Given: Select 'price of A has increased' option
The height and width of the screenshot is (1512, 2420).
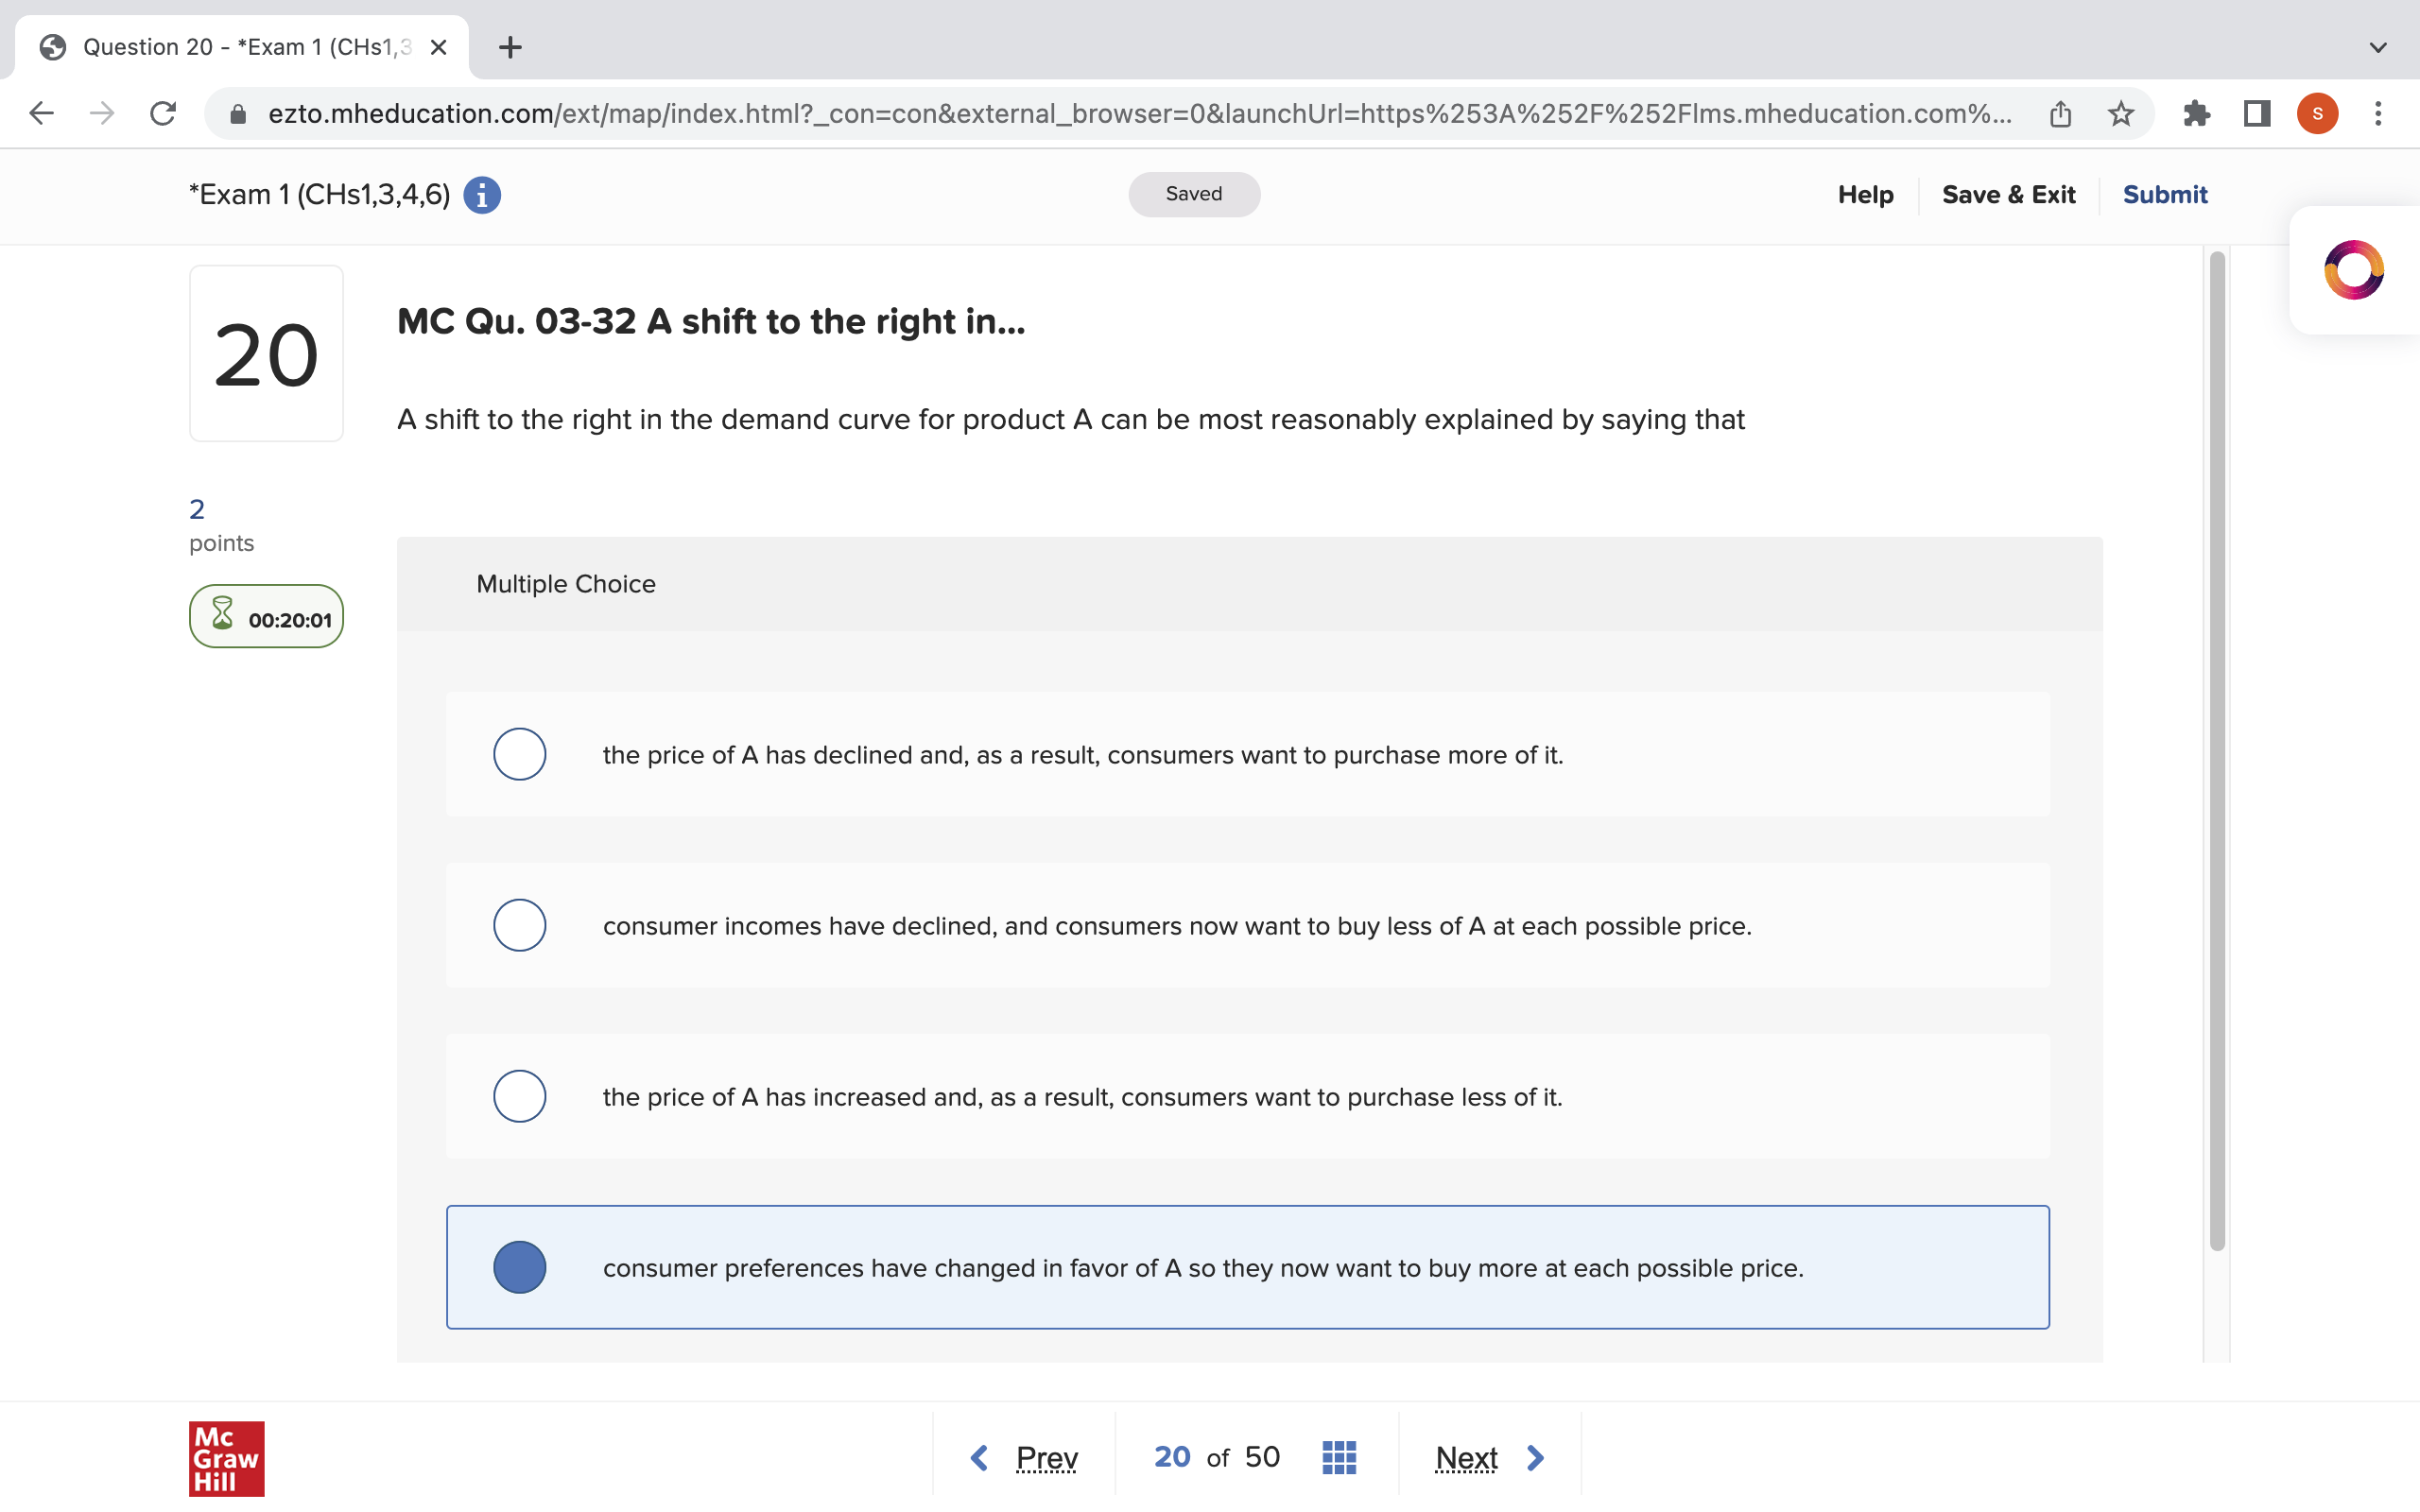Looking at the screenshot, I should click(x=520, y=1096).
